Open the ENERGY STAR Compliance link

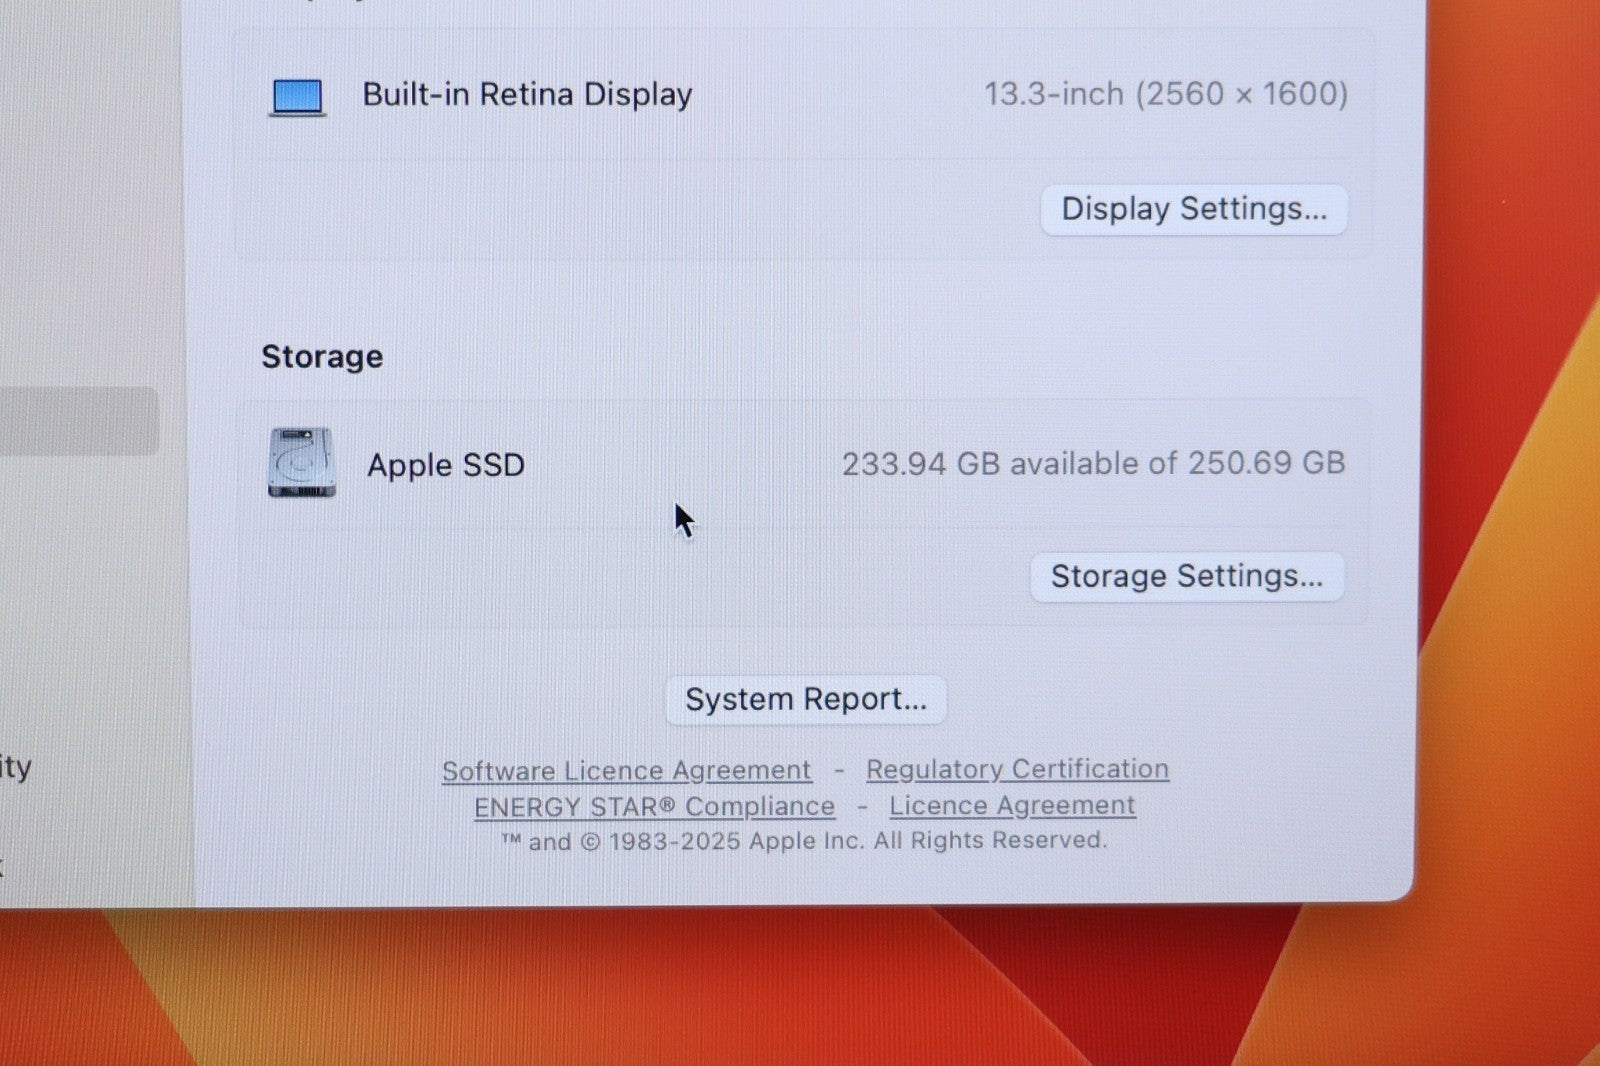(654, 806)
